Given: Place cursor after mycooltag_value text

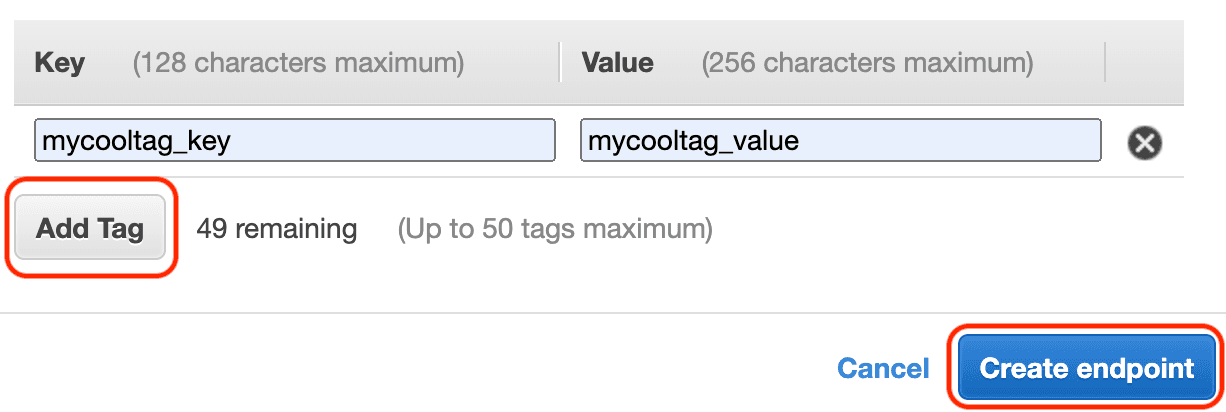Looking at the screenshot, I should coord(801,141).
